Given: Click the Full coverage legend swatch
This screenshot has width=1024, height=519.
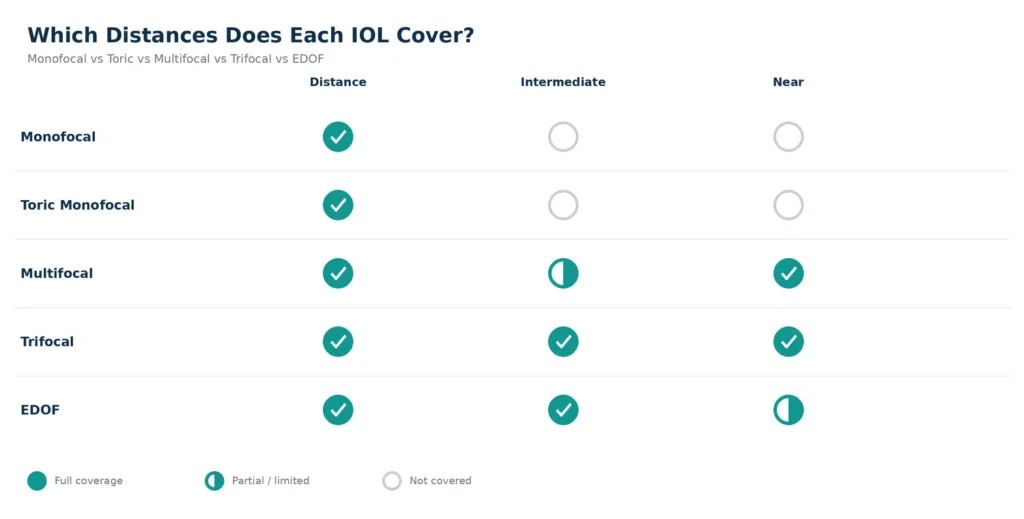Looking at the screenshot, I should (x=37, y=481).
